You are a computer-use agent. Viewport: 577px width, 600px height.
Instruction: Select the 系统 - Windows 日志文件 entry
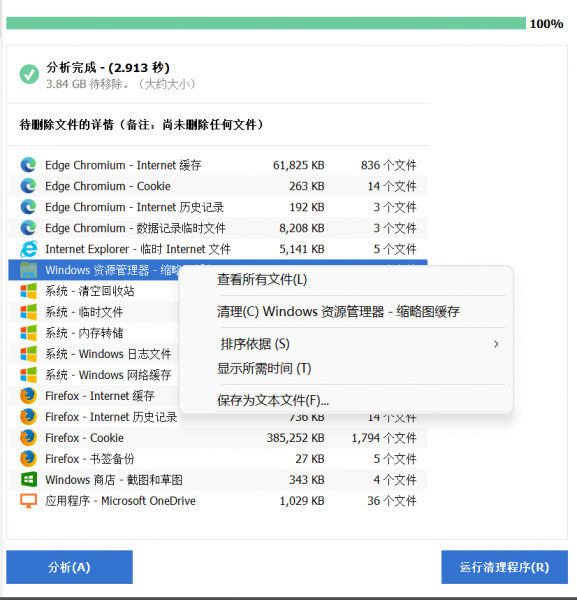point(108,354)
